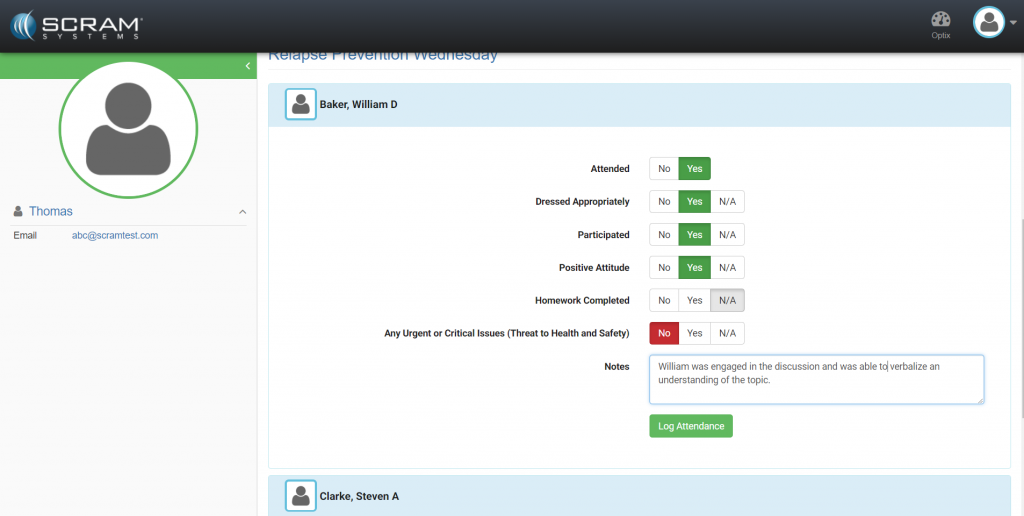Collapse the sidebar with the left chevron
This screenshot has width=1024, height=516.
[247, 66]
